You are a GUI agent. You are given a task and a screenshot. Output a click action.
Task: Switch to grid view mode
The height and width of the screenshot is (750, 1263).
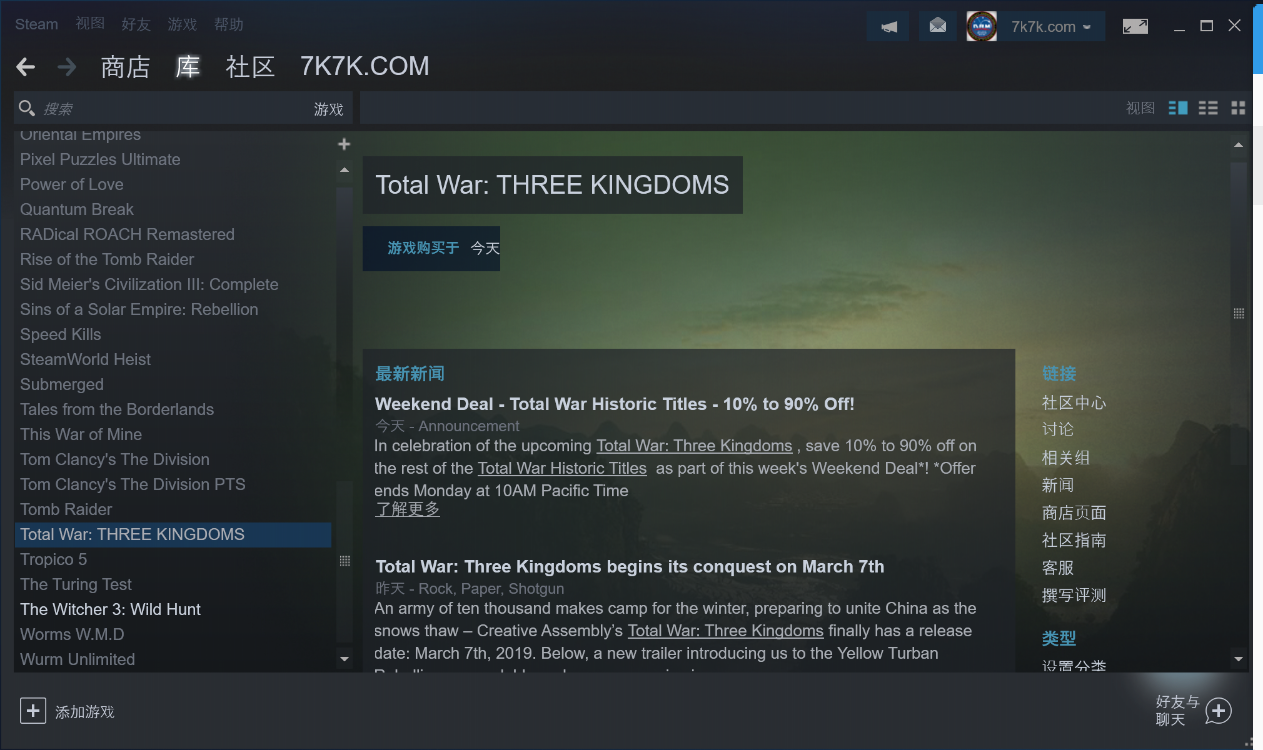1238,108
